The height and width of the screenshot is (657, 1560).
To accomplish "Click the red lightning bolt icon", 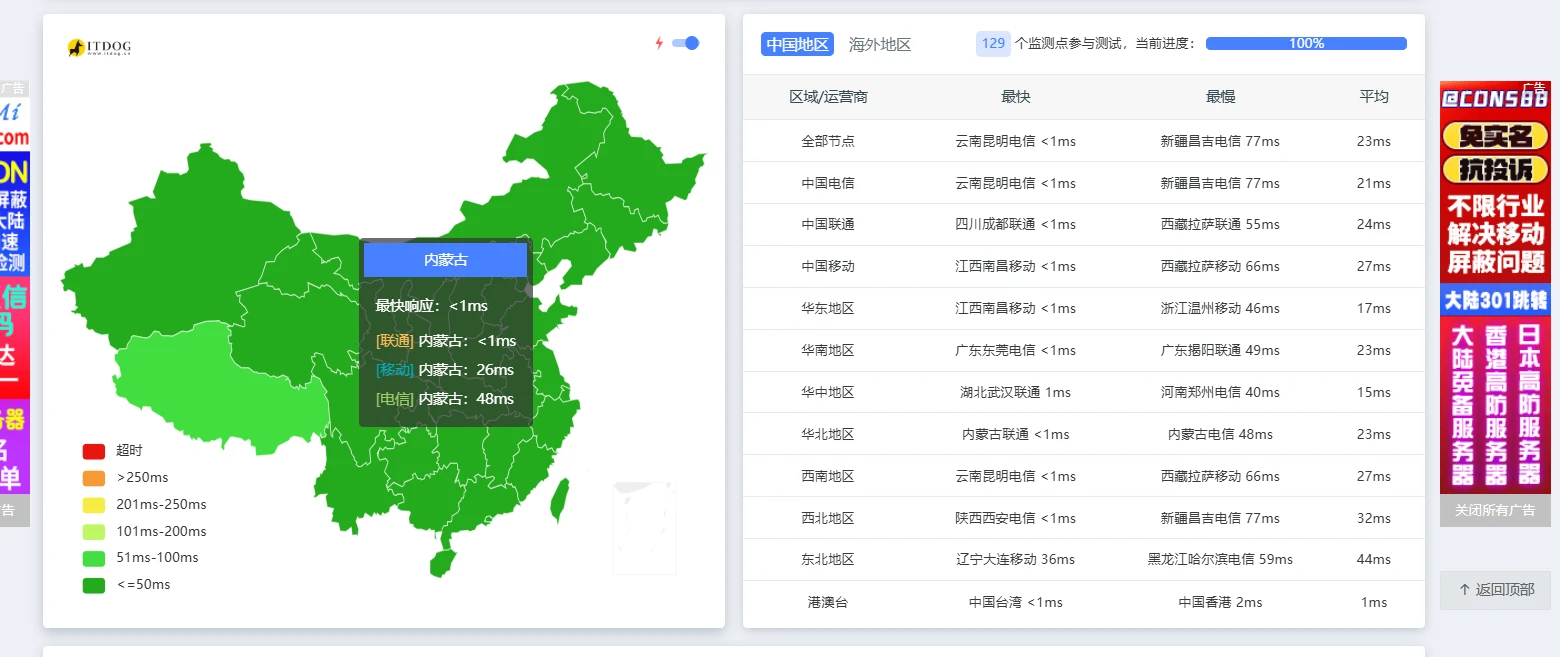I will coord(659,43).
